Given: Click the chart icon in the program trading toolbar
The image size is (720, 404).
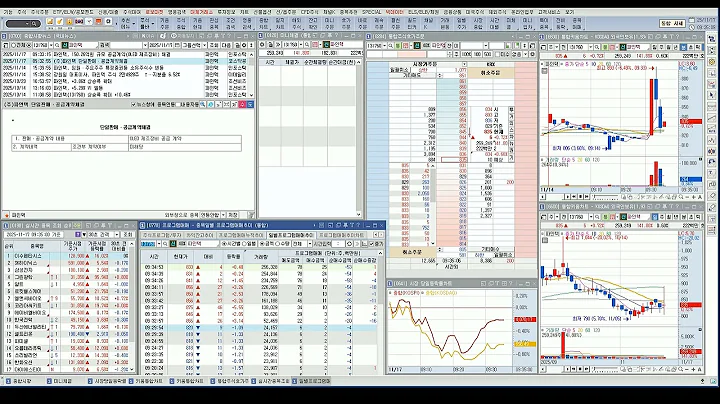Looking at the screenshot, I should (364, 244).
